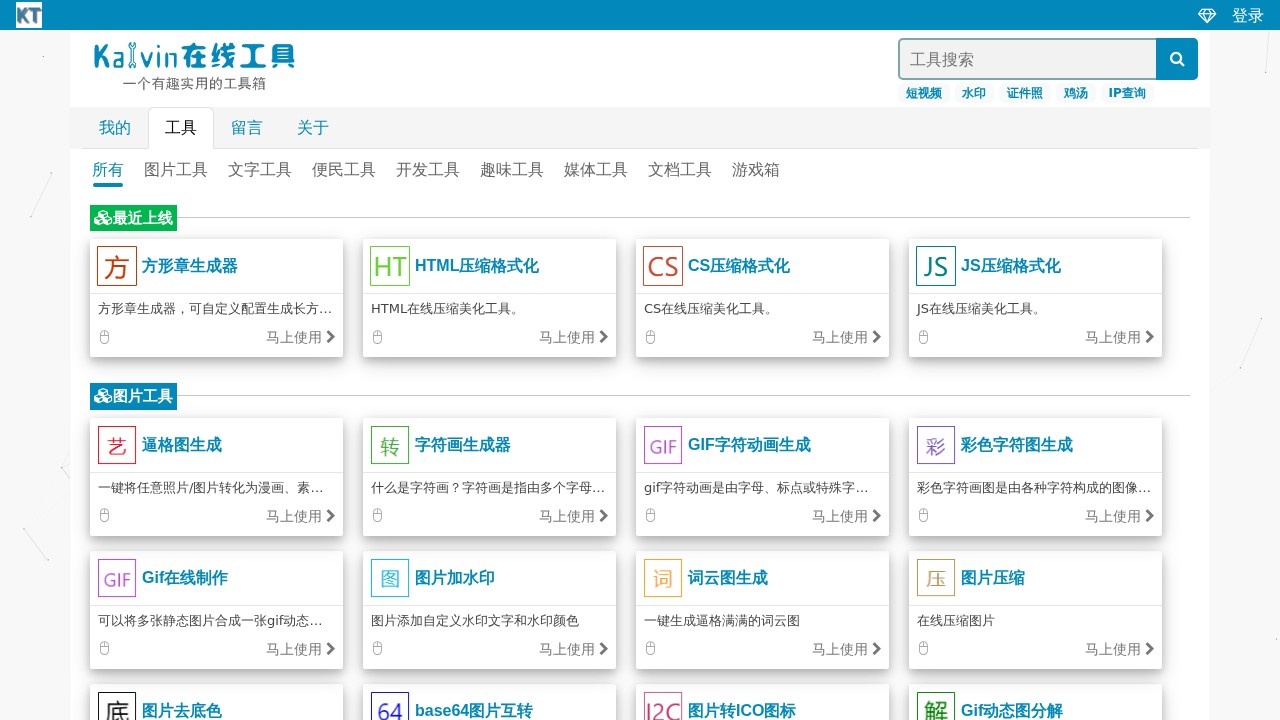Click the 转 icon for 字符画生成器

[389, 445]
